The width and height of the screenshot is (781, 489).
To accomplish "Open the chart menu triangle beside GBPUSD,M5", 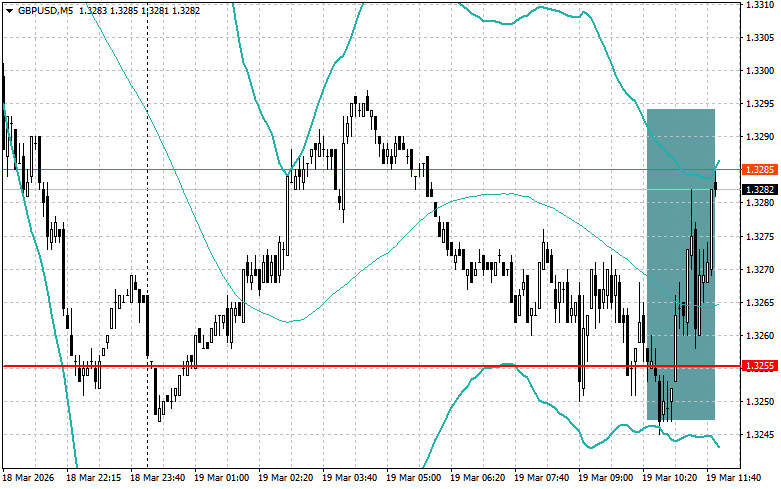I will [9, 10].
